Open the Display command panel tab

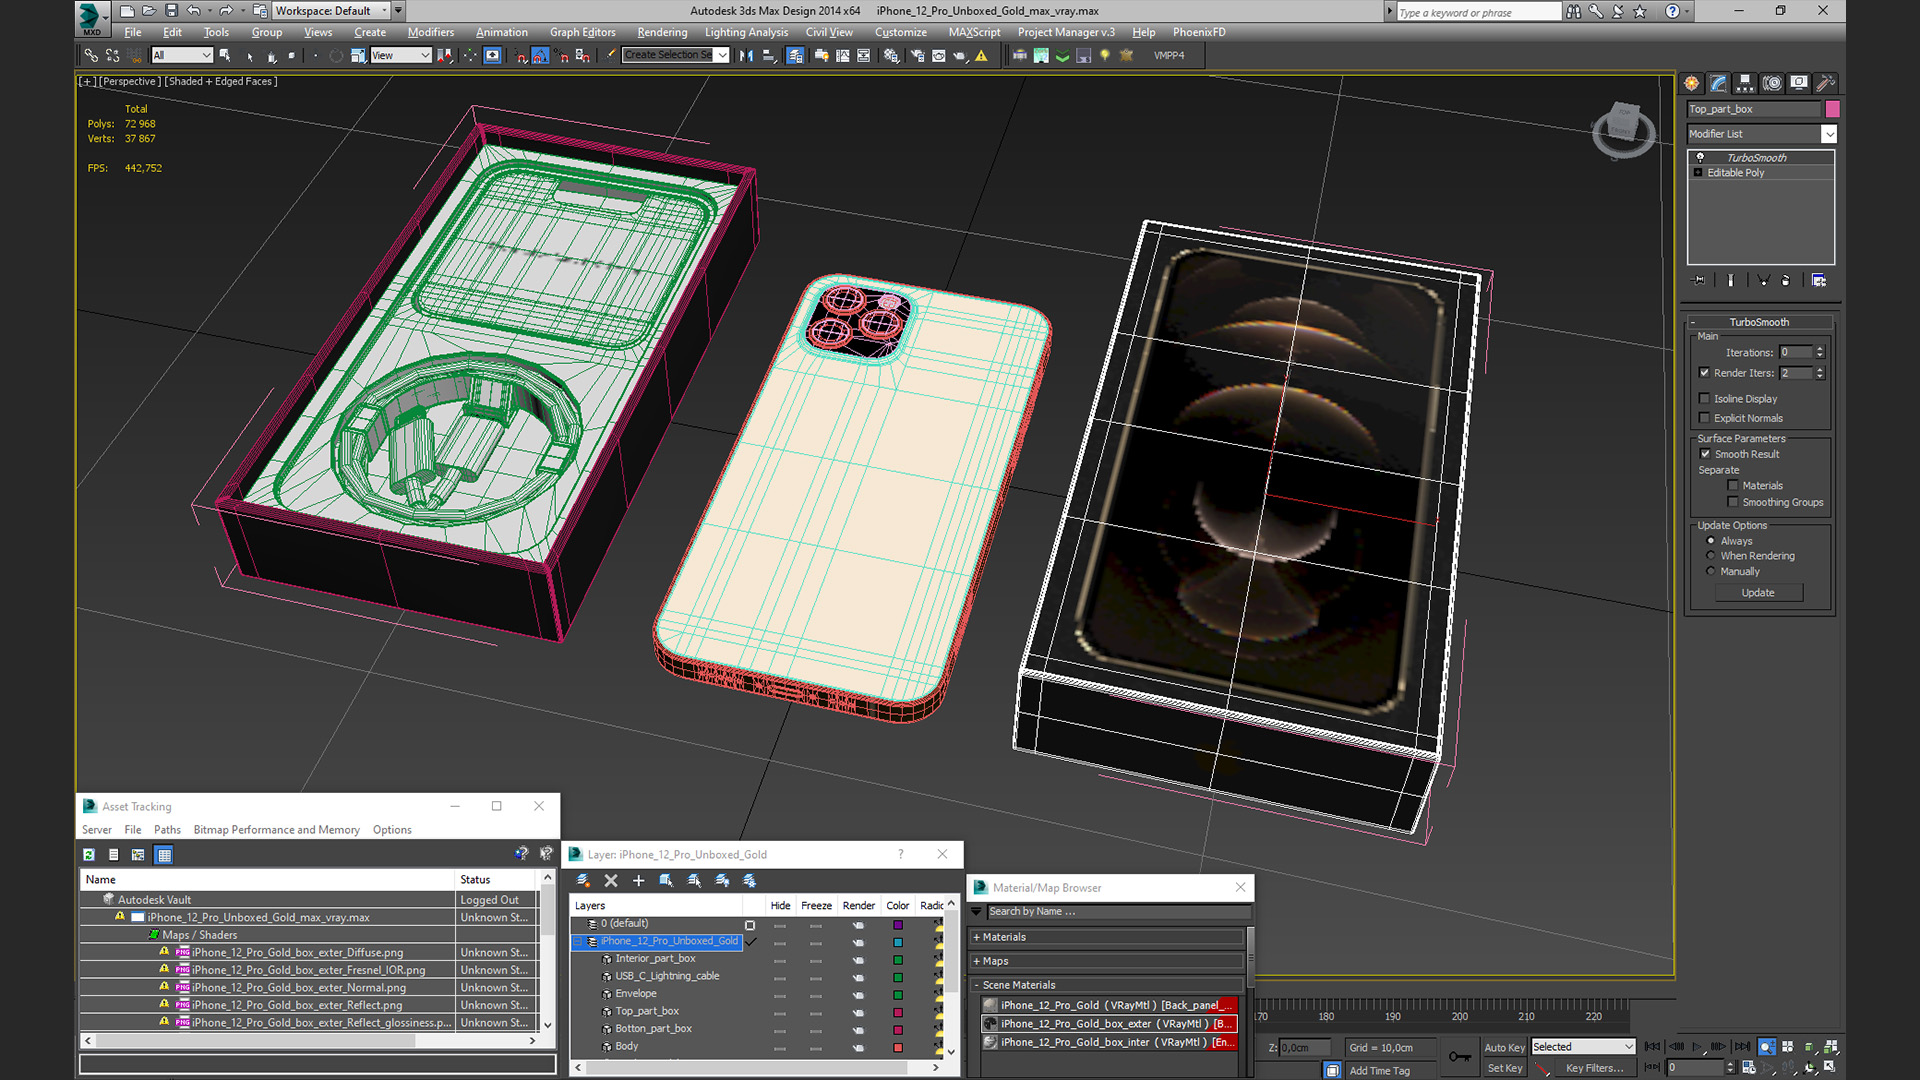pos(1799,83)
